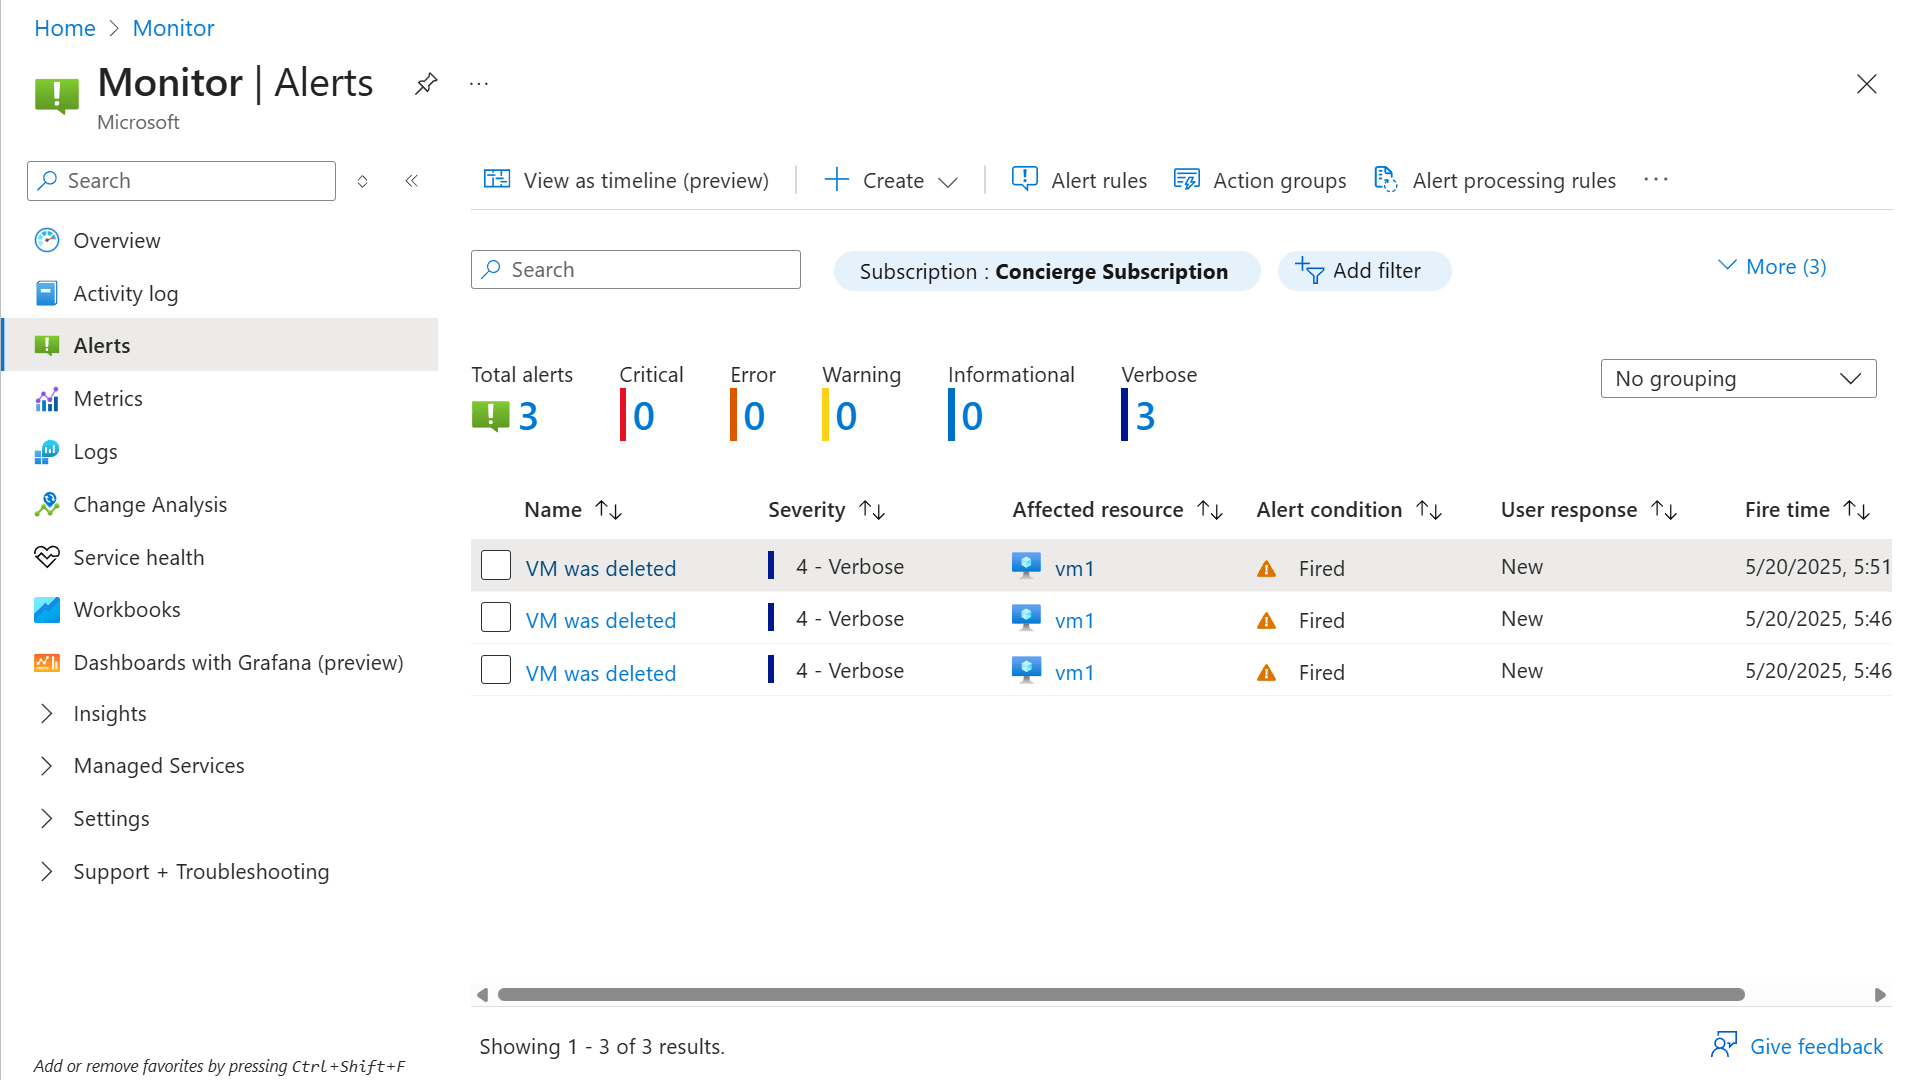The image size is (1920, 1080).
Task: Click the Metrics chart icon
Action: 47,399
